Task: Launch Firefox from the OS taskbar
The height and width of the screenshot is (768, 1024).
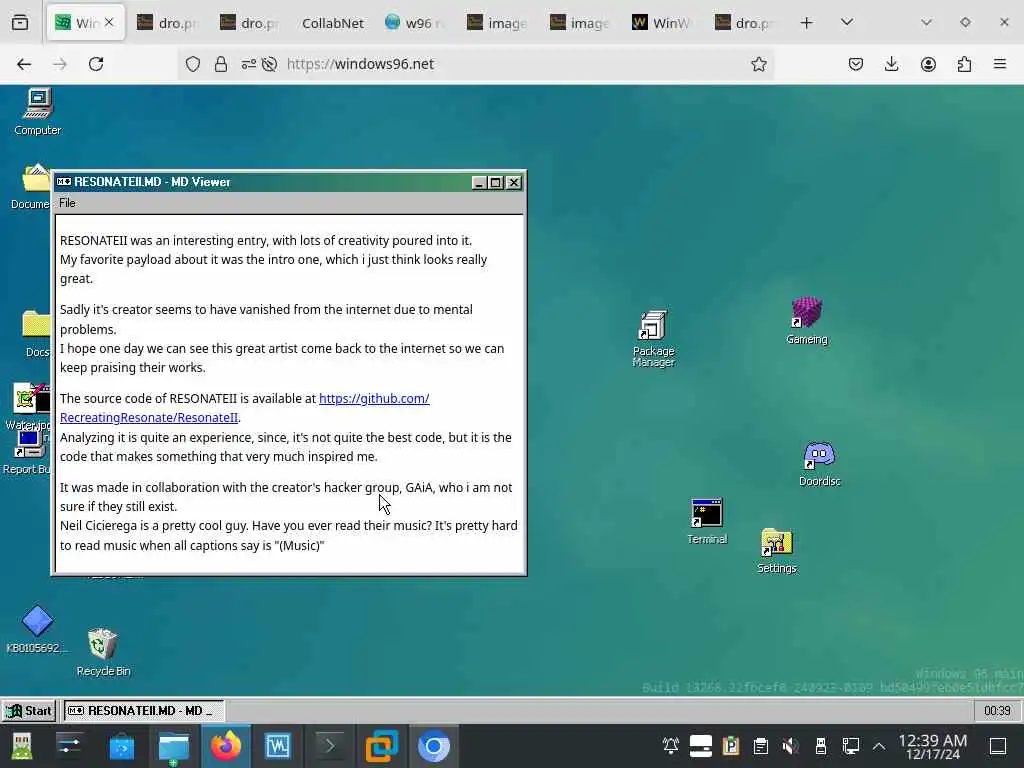Action: (225, 746)
